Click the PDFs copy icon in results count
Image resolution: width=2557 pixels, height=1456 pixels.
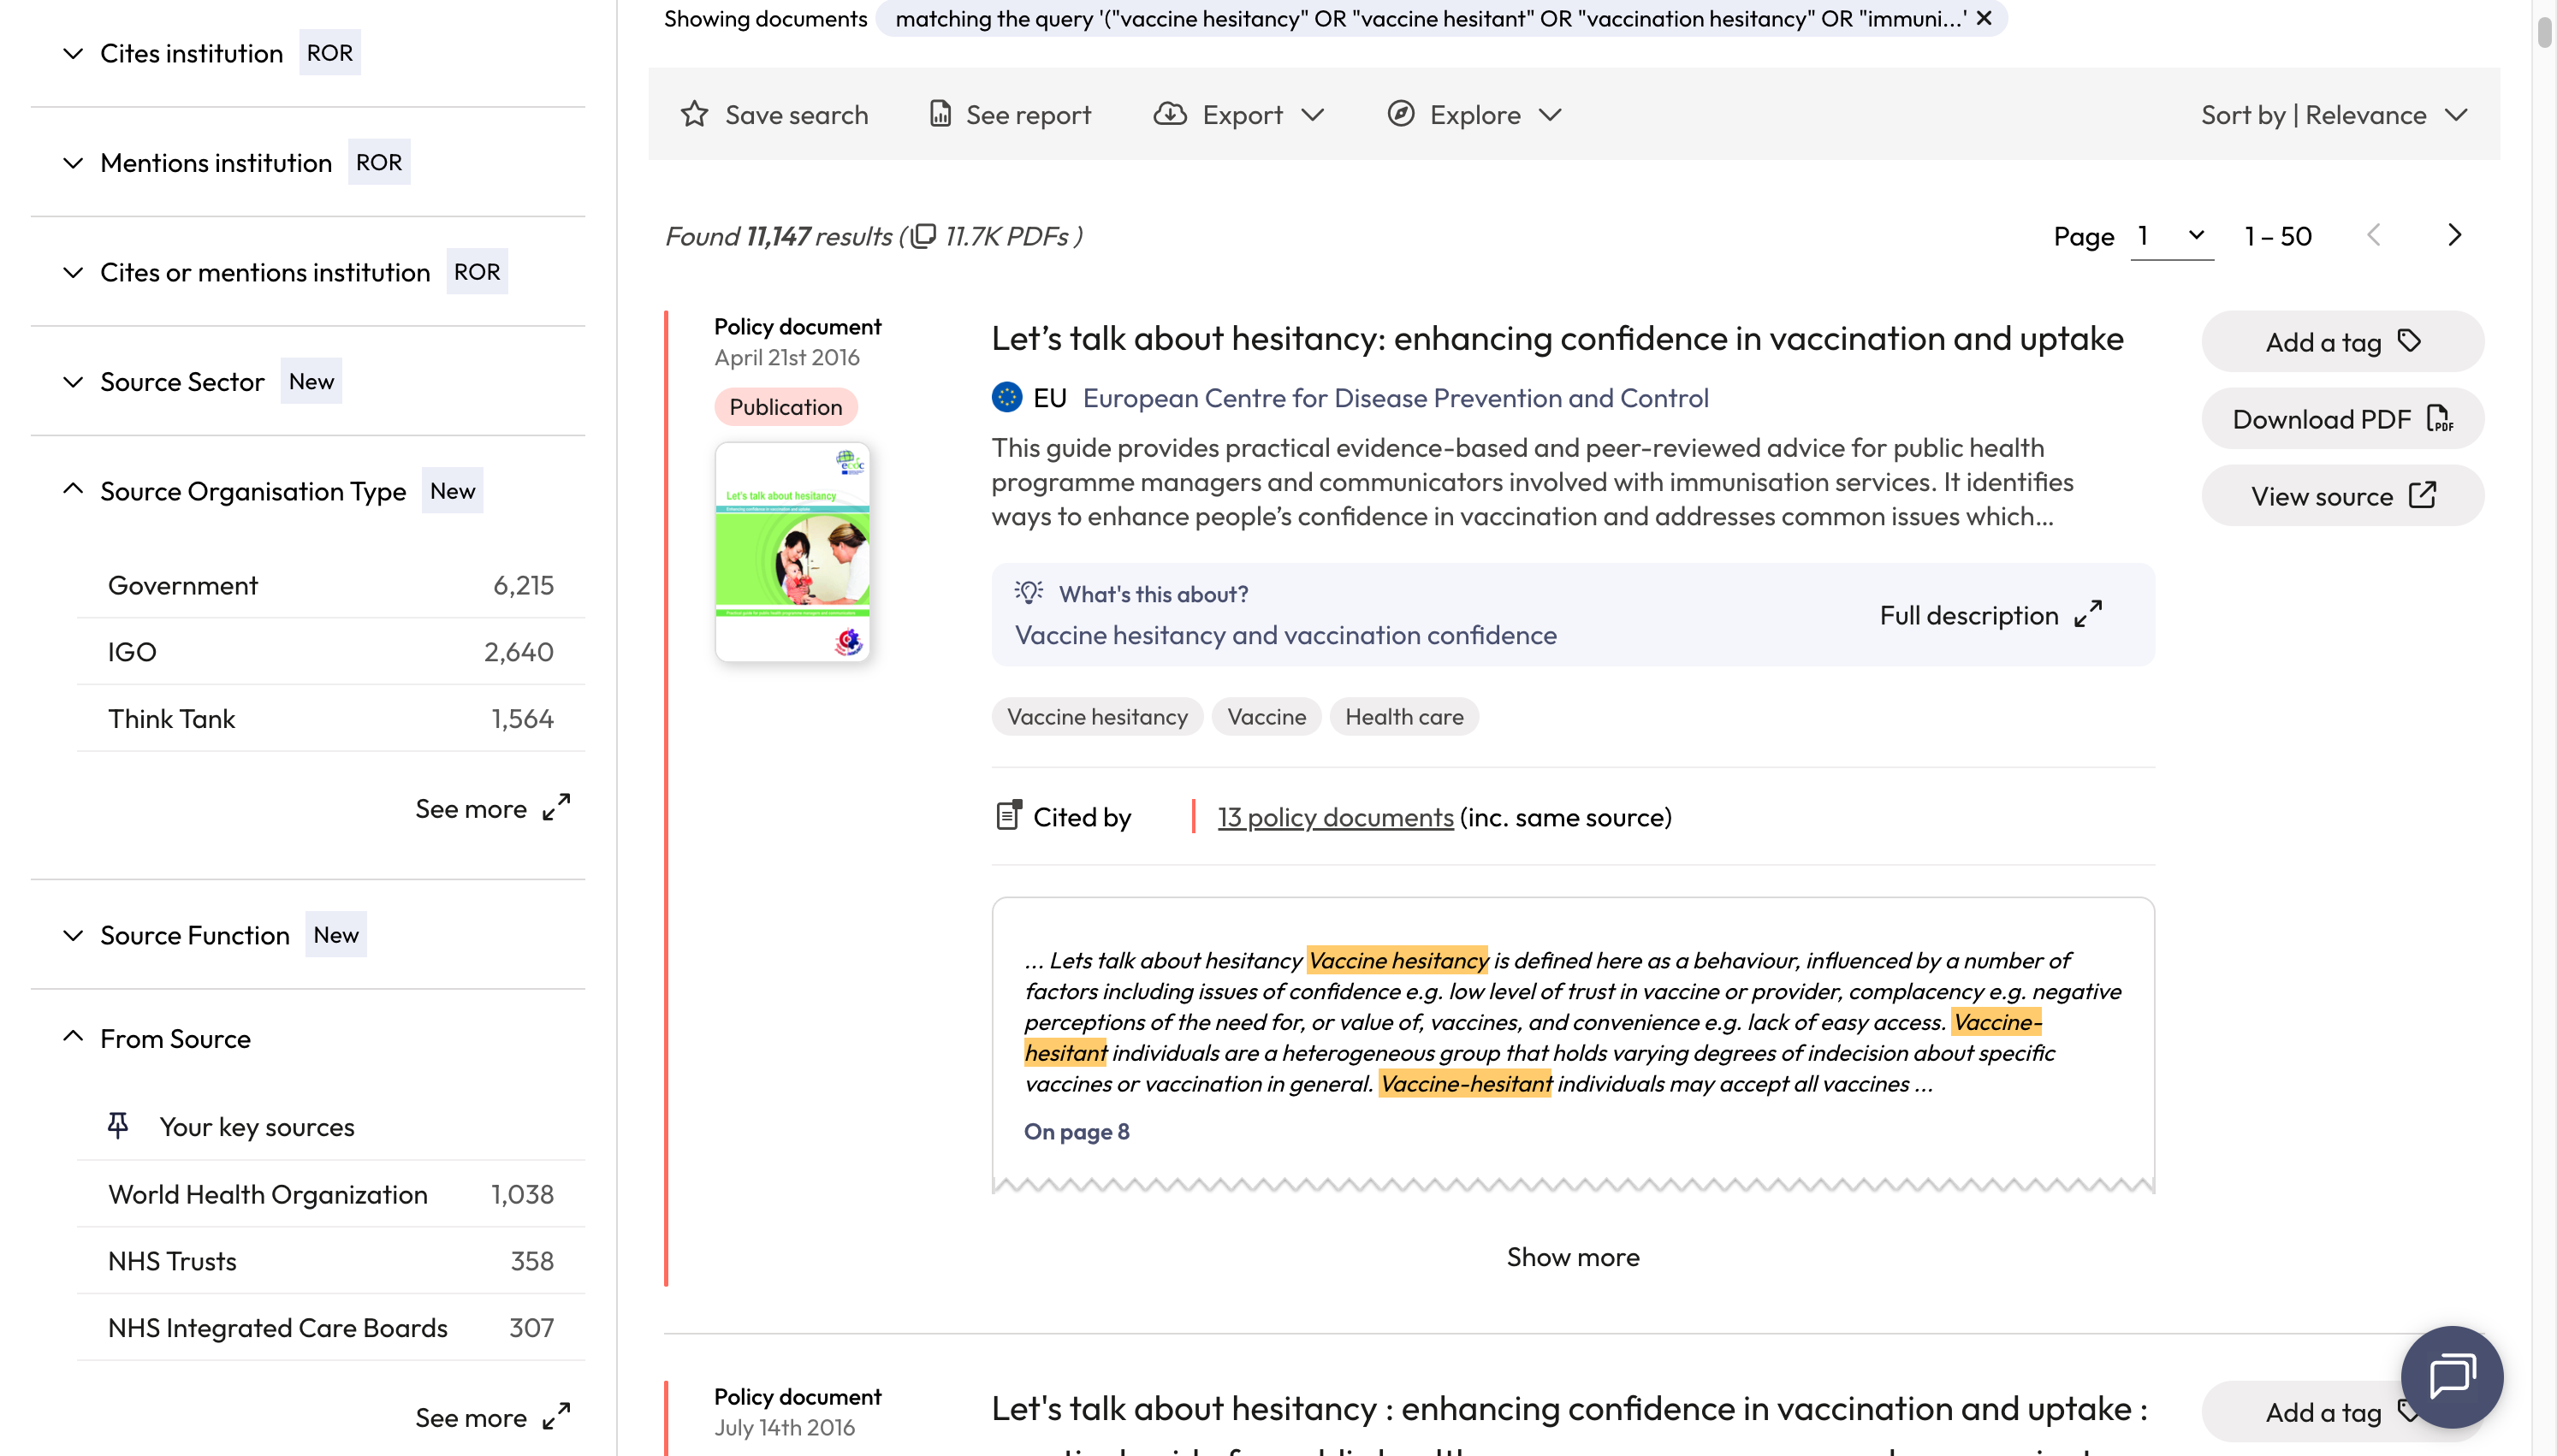click(922, 236)
